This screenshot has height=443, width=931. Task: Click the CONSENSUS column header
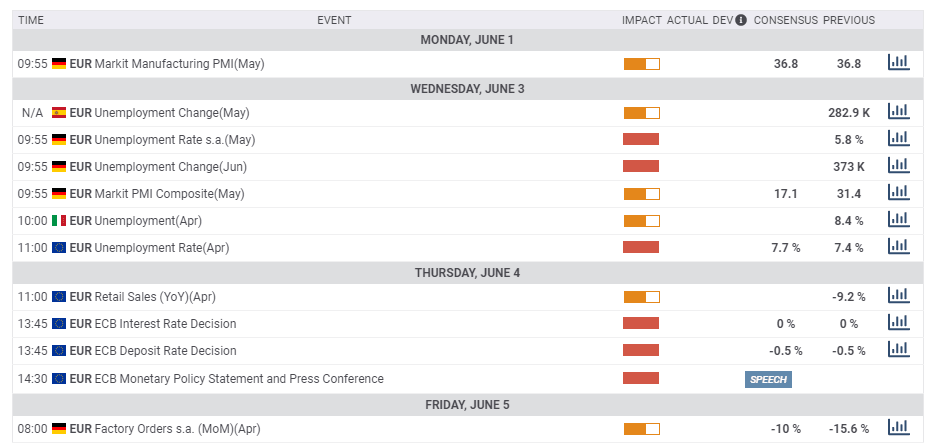pos(786,20)
